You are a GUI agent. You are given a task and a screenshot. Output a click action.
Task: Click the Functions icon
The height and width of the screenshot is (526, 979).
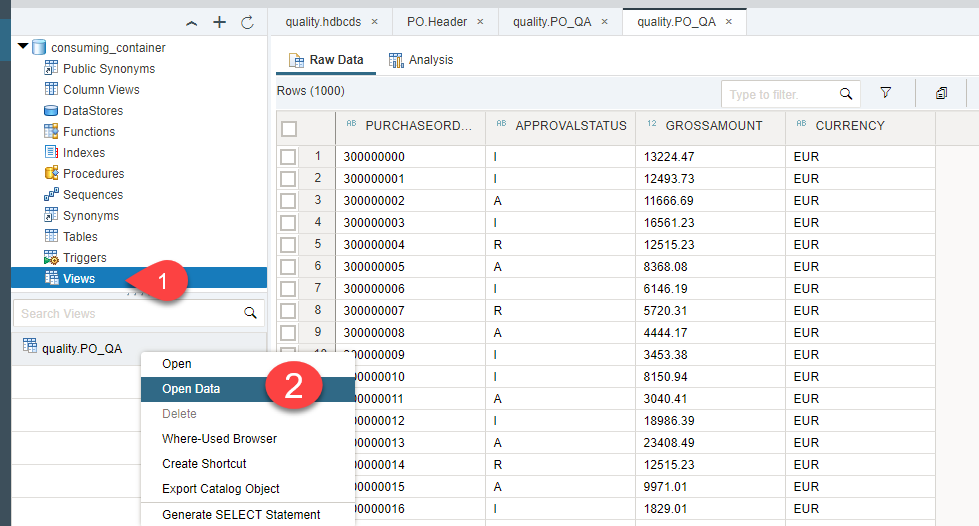(x=51, y=131)
